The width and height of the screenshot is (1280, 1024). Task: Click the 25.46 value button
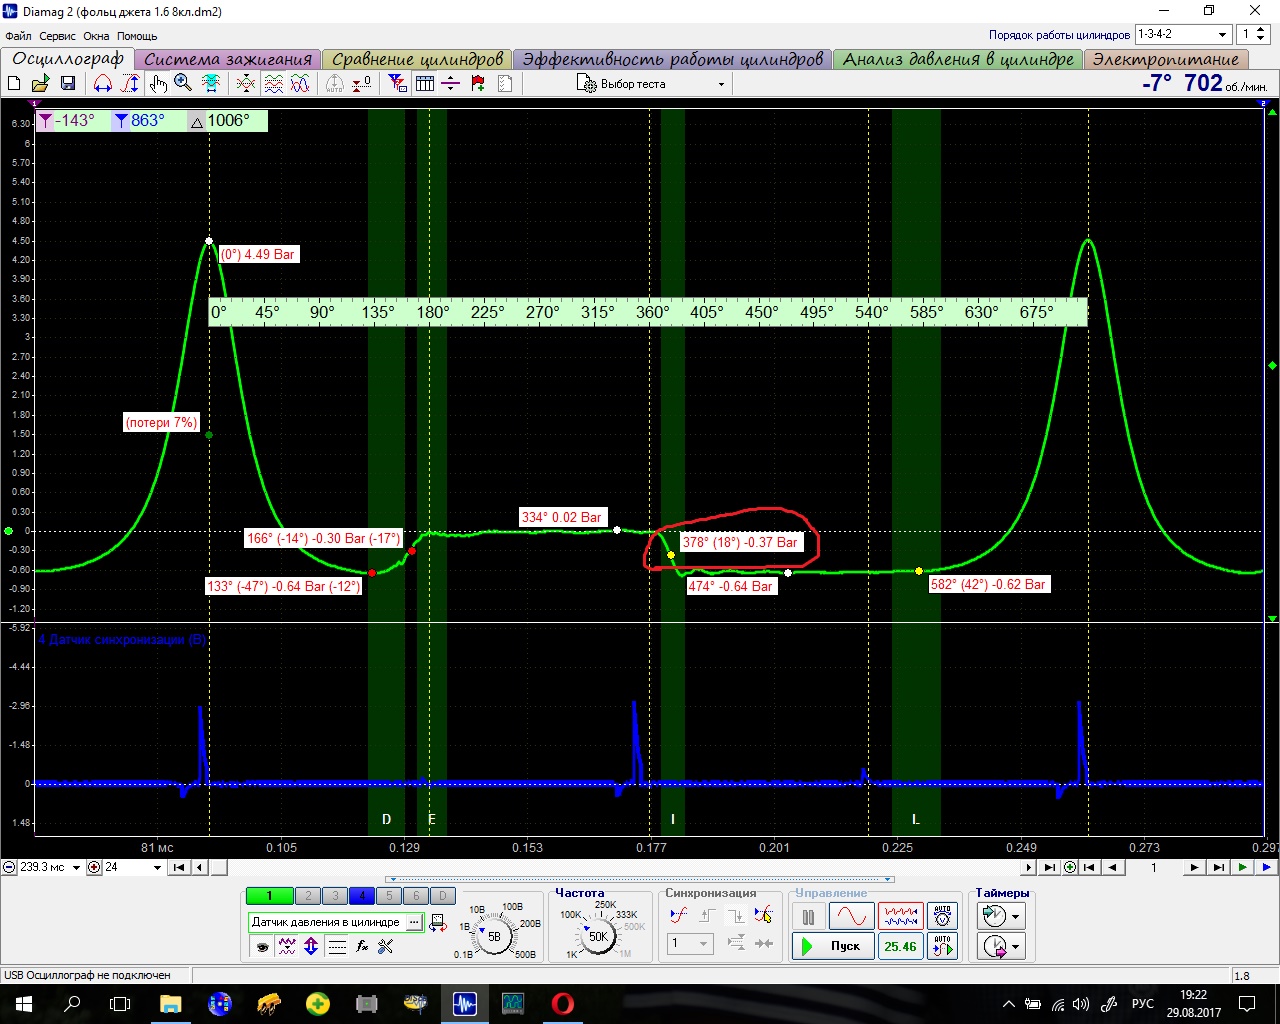(x=900, y=946)
